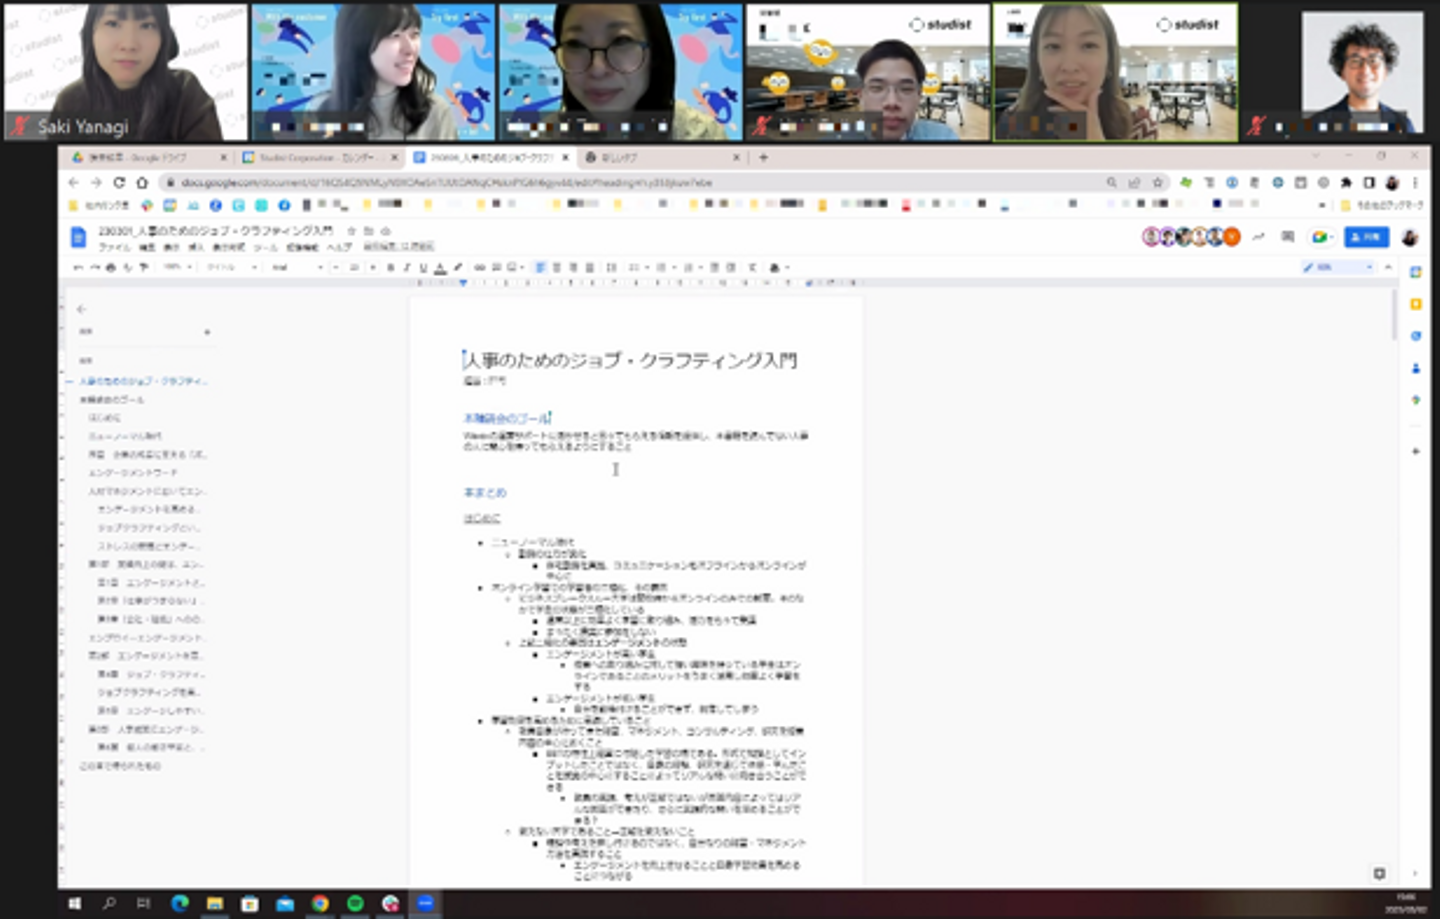Bookmark this page with the address bar star
Image resolution: width=1440 pixels, height=919 pixels.
(1158, 182)
